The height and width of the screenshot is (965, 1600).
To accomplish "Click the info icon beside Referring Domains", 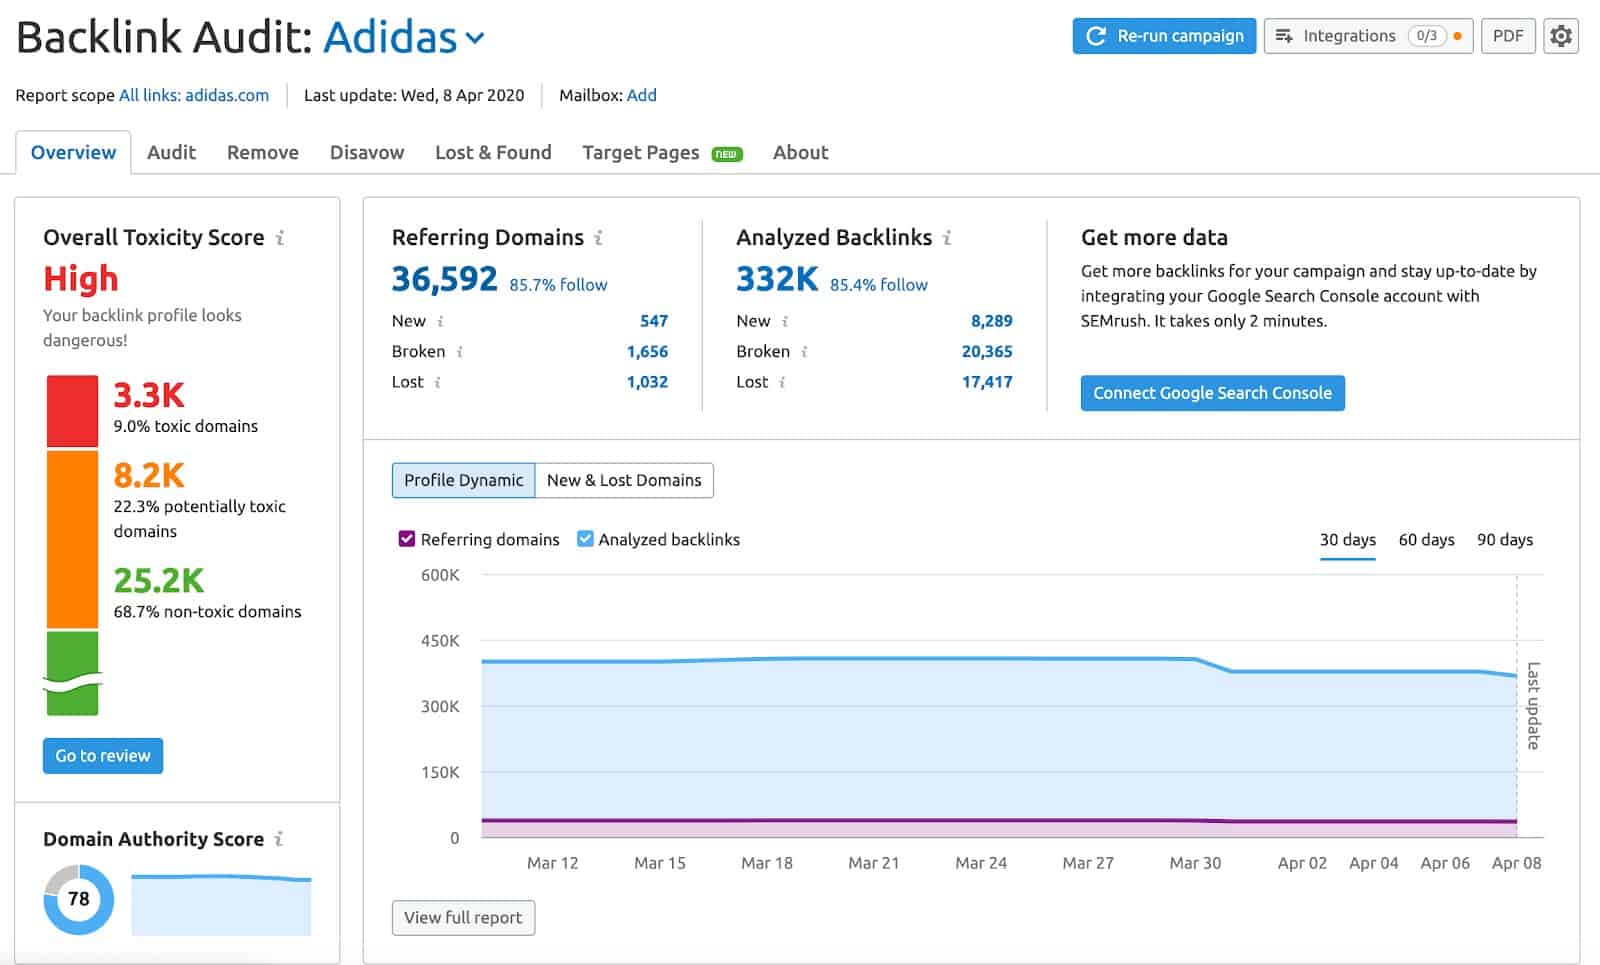I will 598,238.
